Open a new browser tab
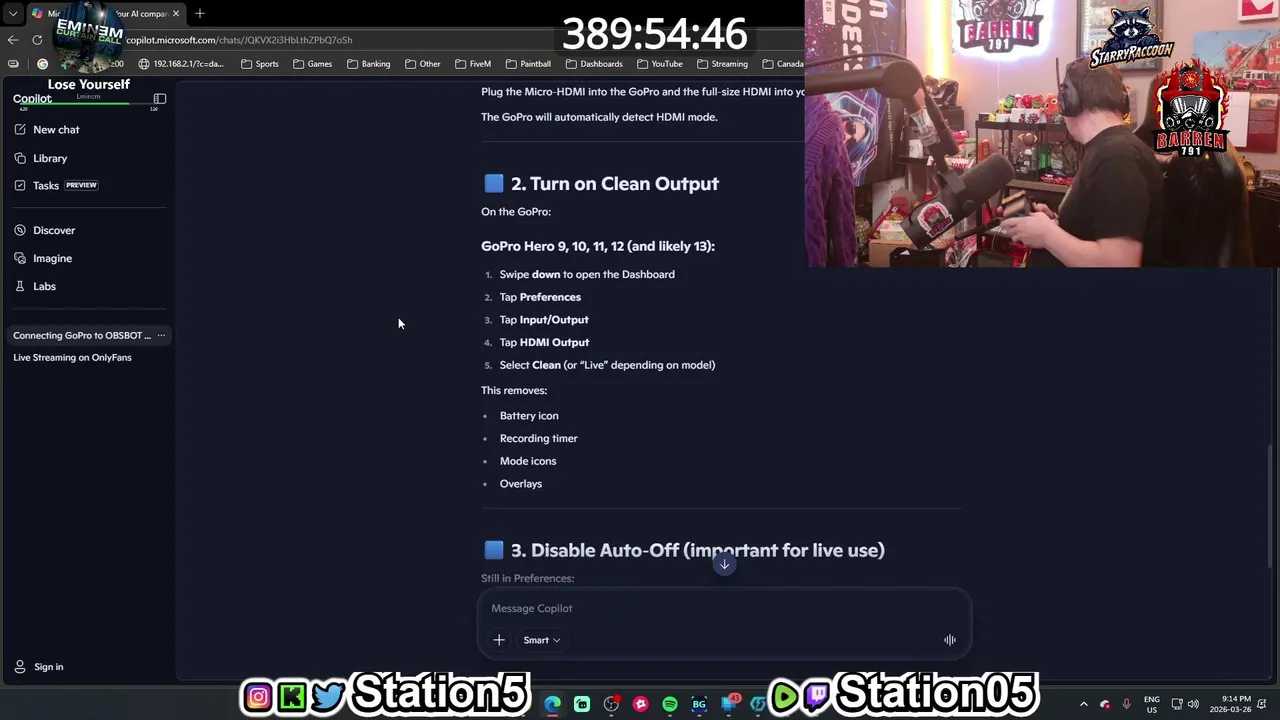 (x=199, y=13)
